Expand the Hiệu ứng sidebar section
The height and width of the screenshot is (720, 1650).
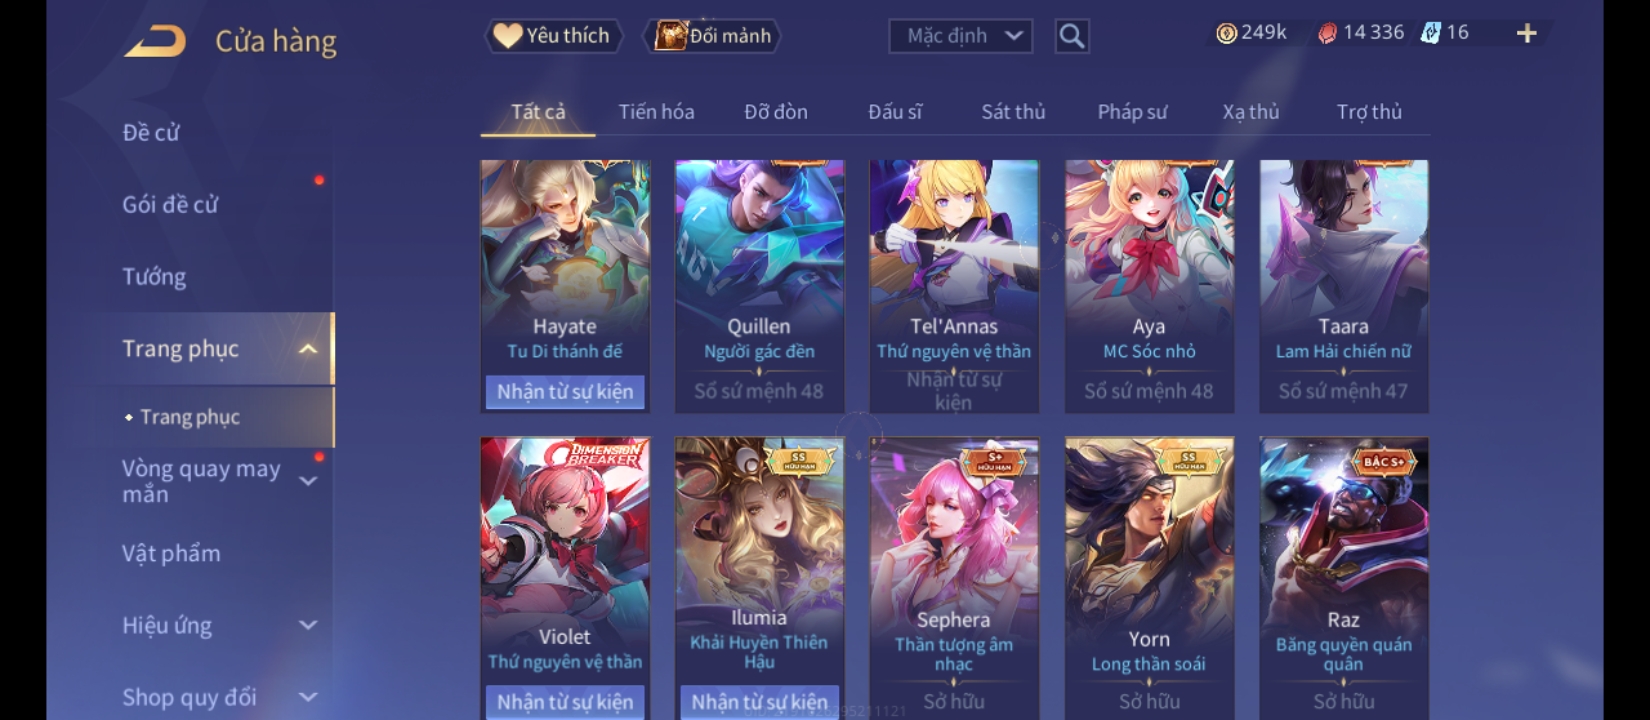point(308,625)
